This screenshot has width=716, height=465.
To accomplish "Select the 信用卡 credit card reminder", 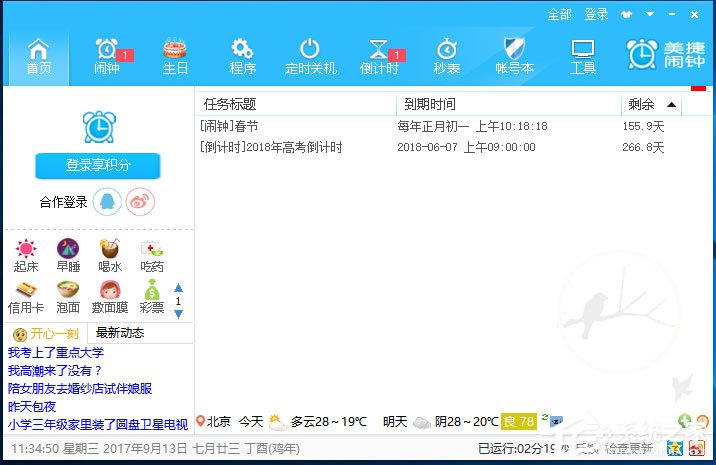I will click(x=26, y=297).
